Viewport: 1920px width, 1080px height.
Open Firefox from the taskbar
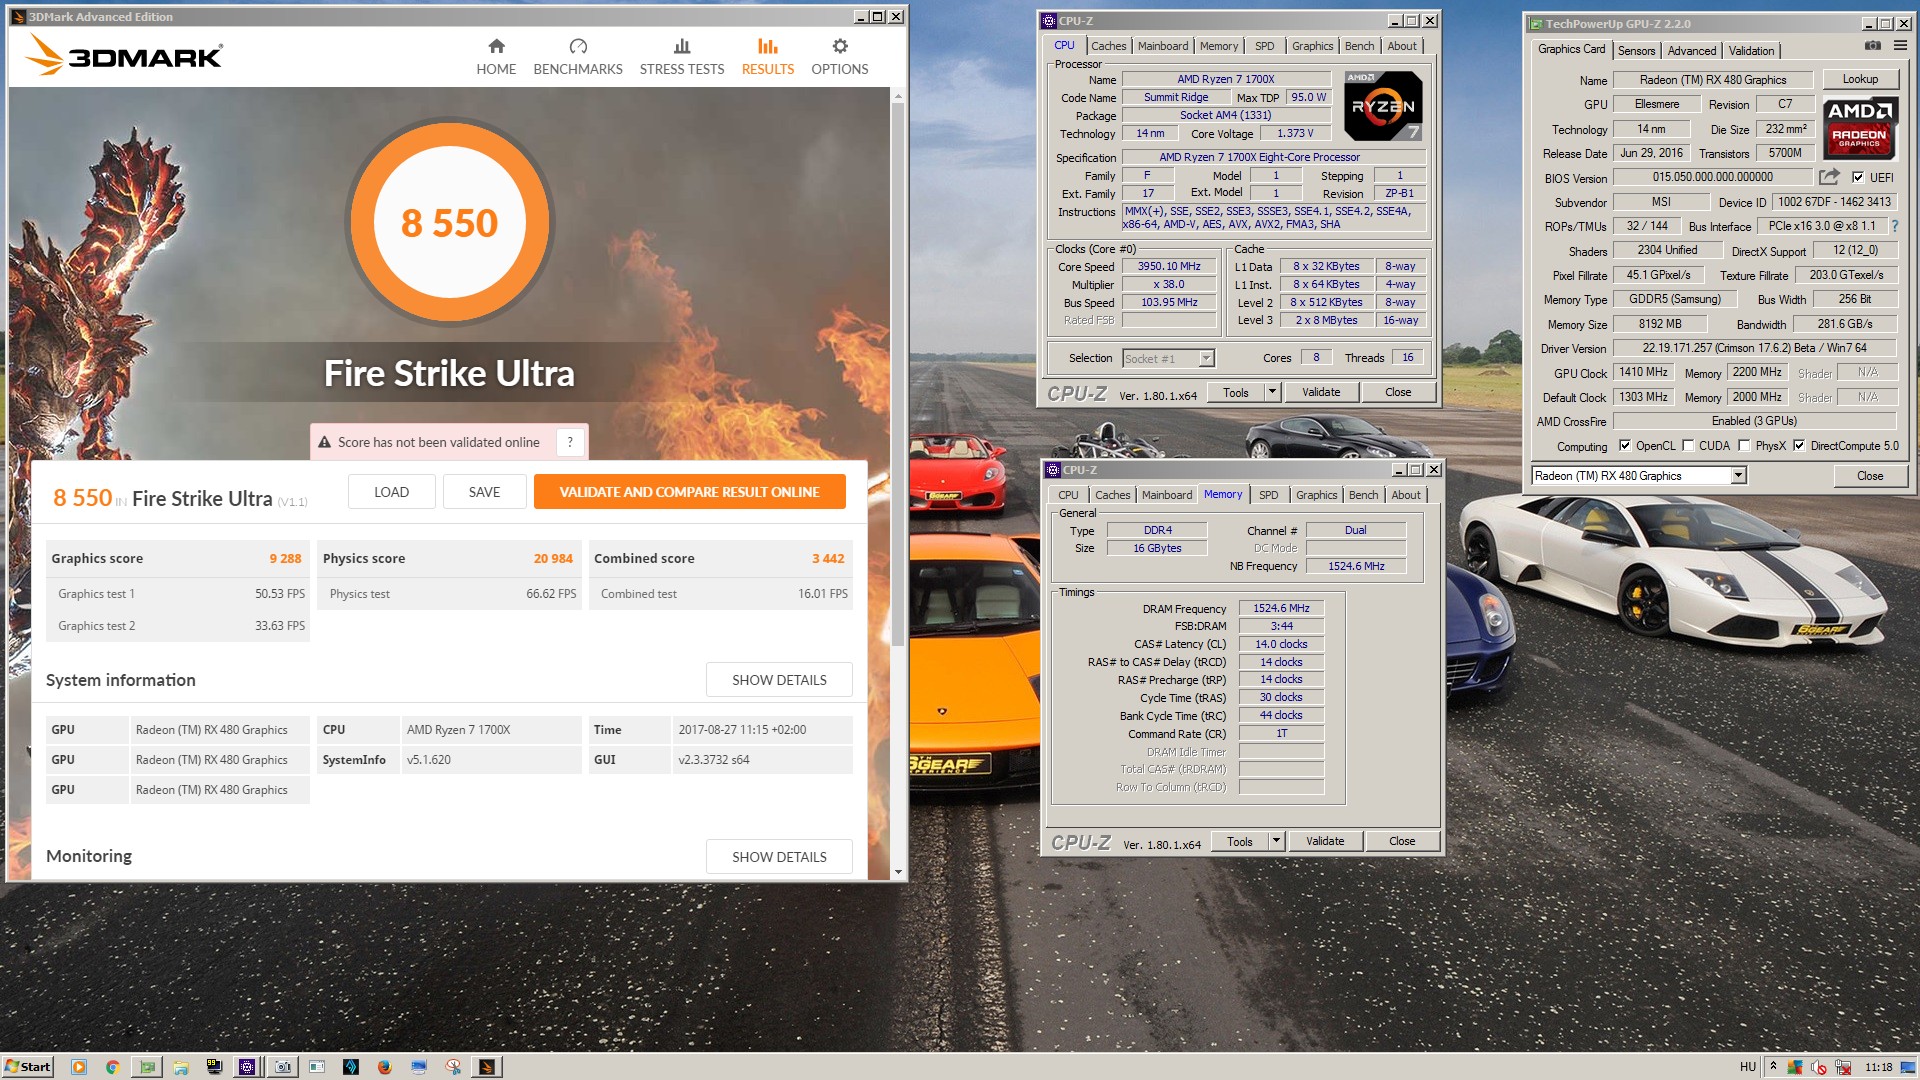(385, 1067)
